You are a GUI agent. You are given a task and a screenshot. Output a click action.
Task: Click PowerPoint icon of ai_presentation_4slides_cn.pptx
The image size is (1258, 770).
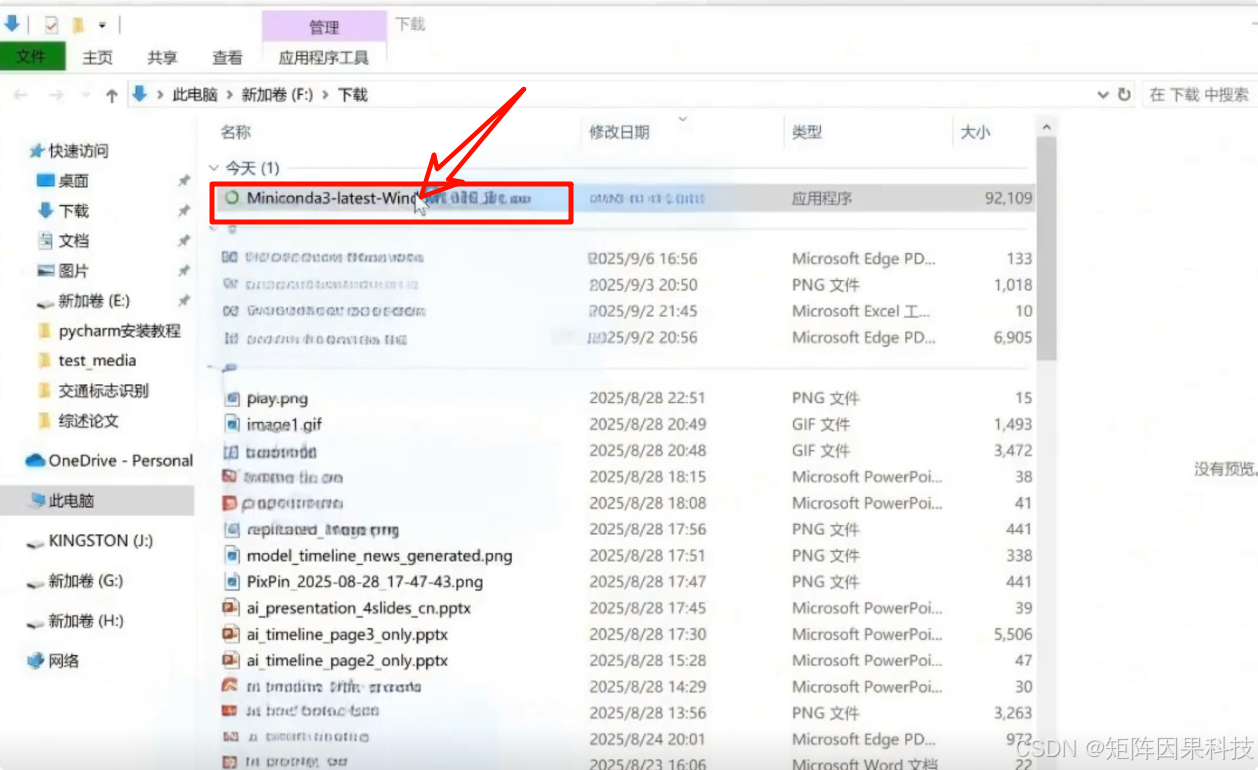coord(231,608)
